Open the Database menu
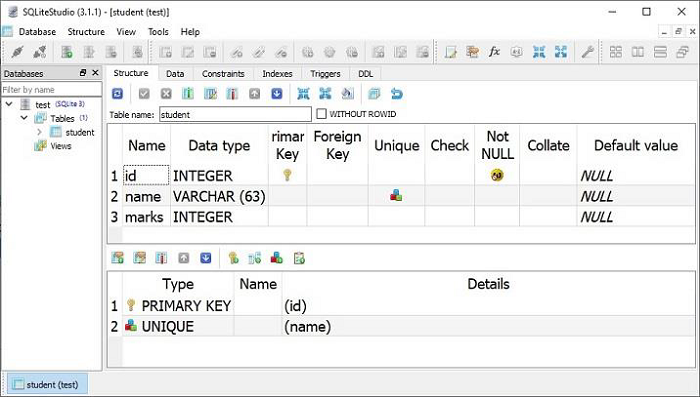The image size is (700, 397). click(x=38, y=32)
